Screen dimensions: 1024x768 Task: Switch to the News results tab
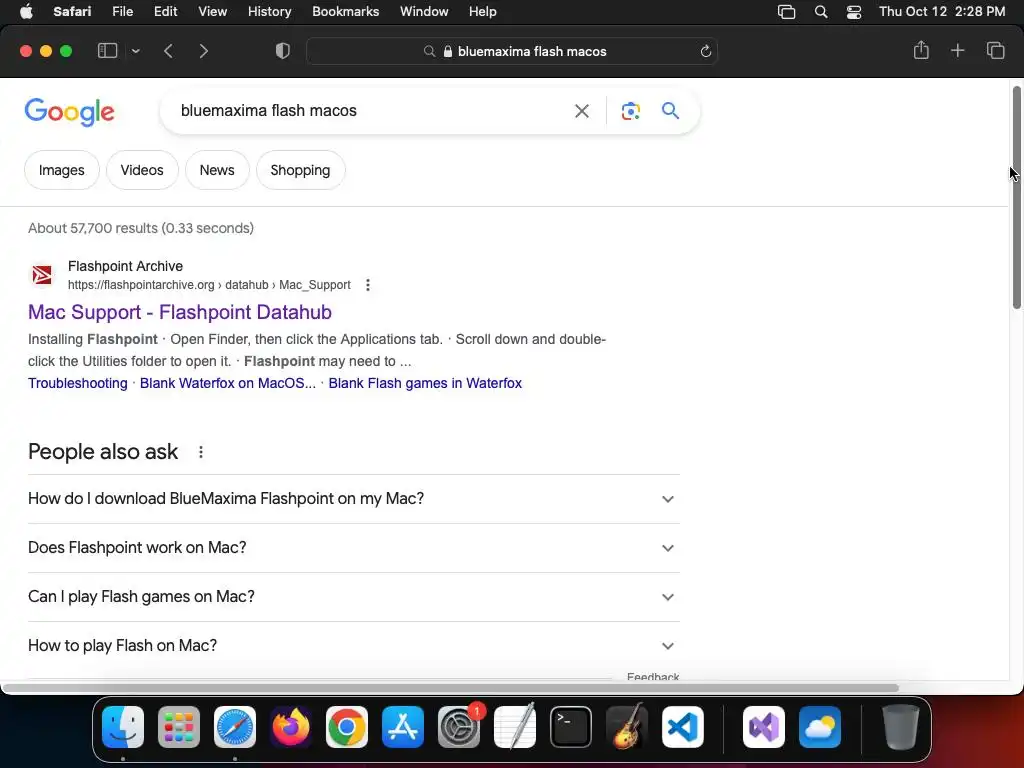coord(217,170)
